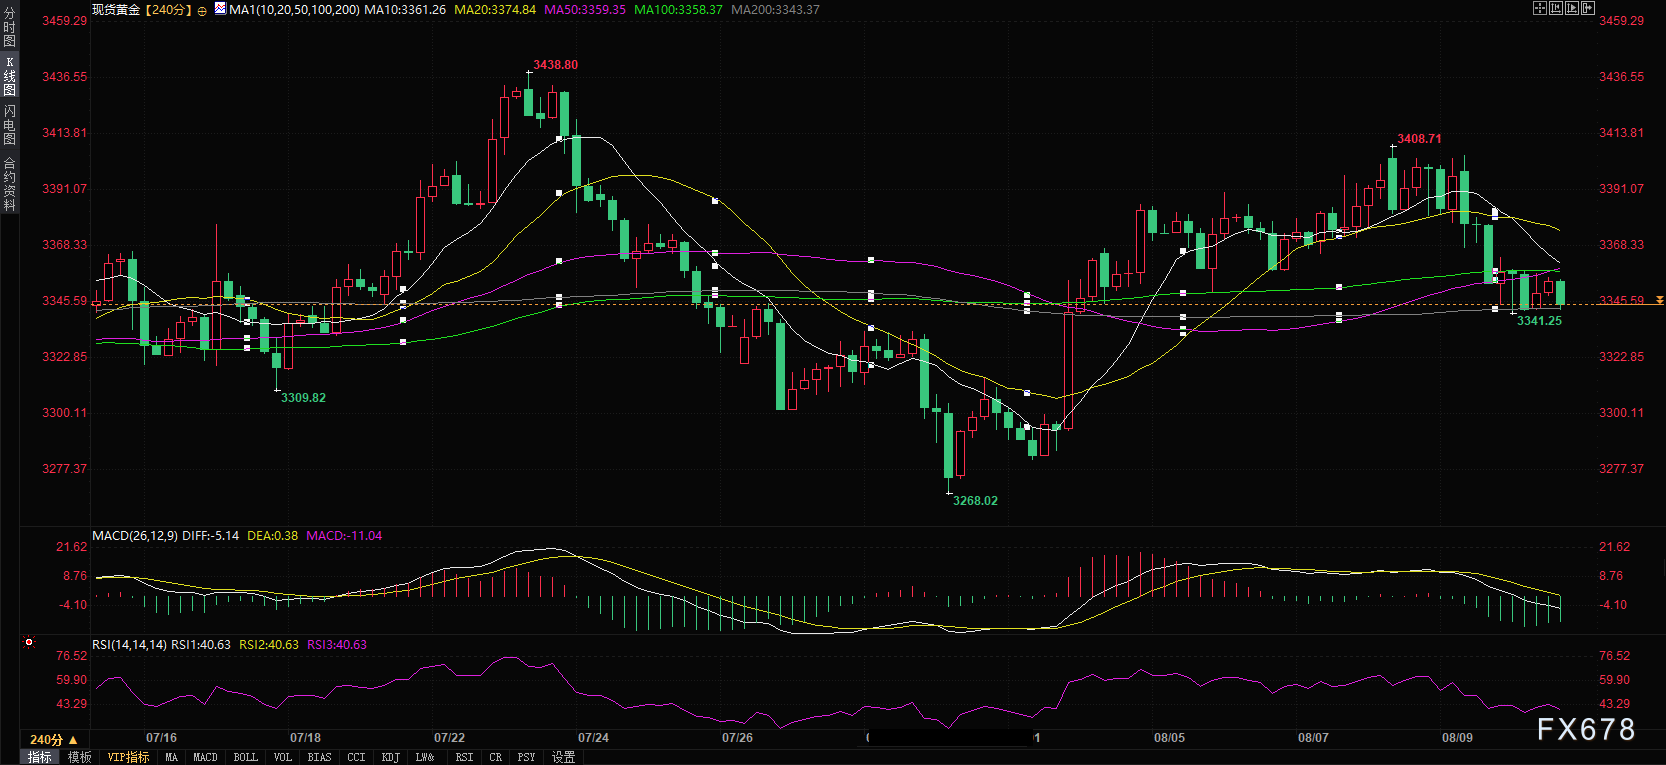
Task: Switch to the 分时图 sidebar tab
Action: coord(10,27)
